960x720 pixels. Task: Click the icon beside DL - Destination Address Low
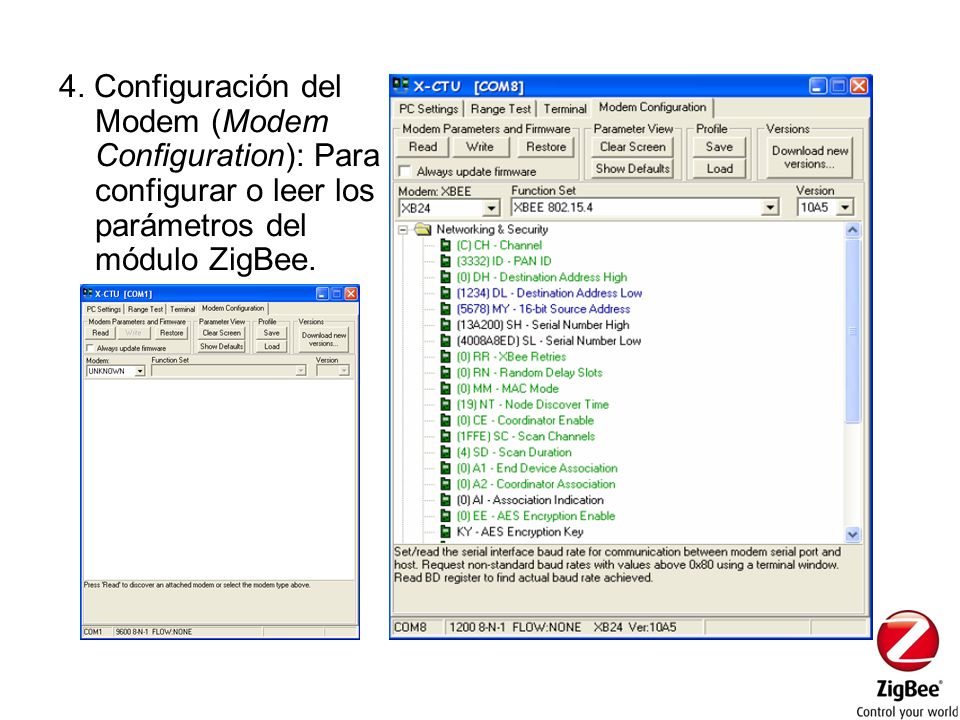(446, 293)
